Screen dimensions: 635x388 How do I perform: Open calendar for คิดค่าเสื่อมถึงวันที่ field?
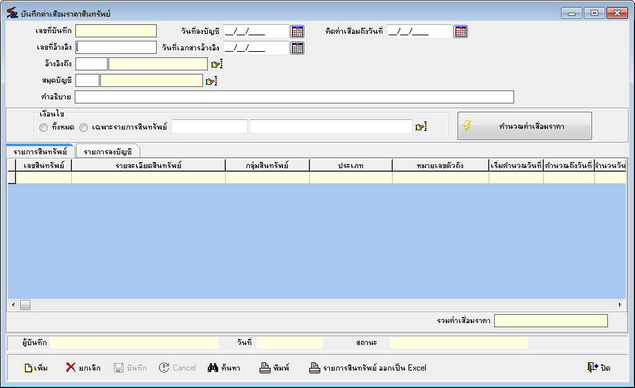coord(460,31)
